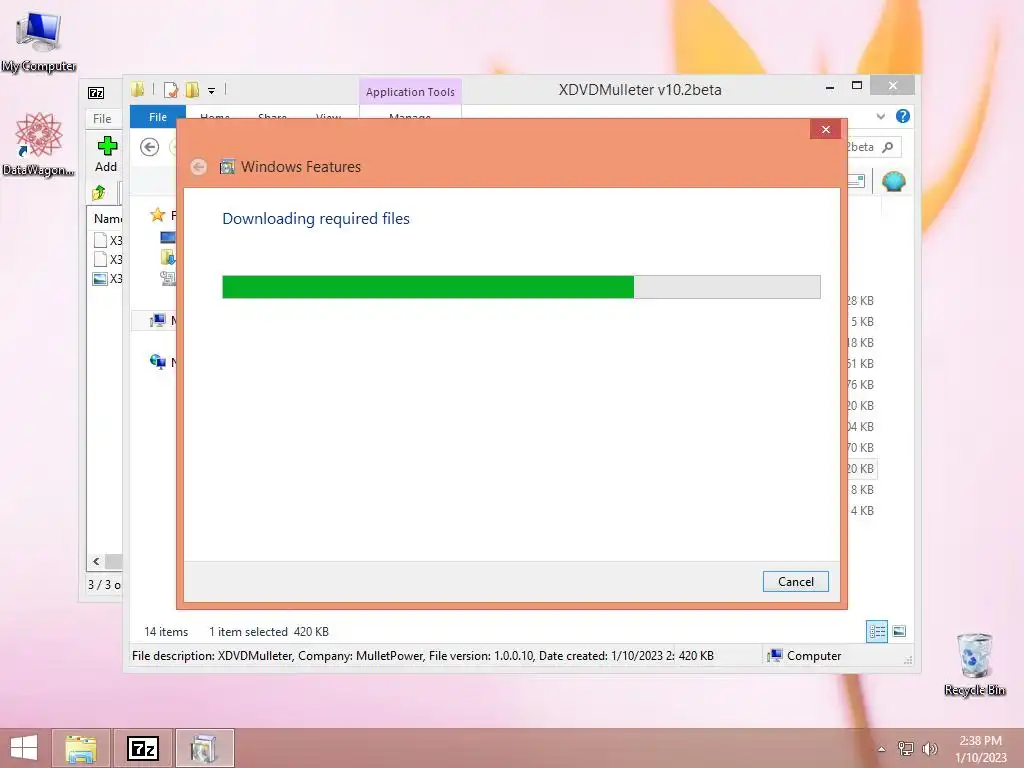Minimize the XDVDMulleter Explorer window
1024x768 pixels.
click(830, 87)
